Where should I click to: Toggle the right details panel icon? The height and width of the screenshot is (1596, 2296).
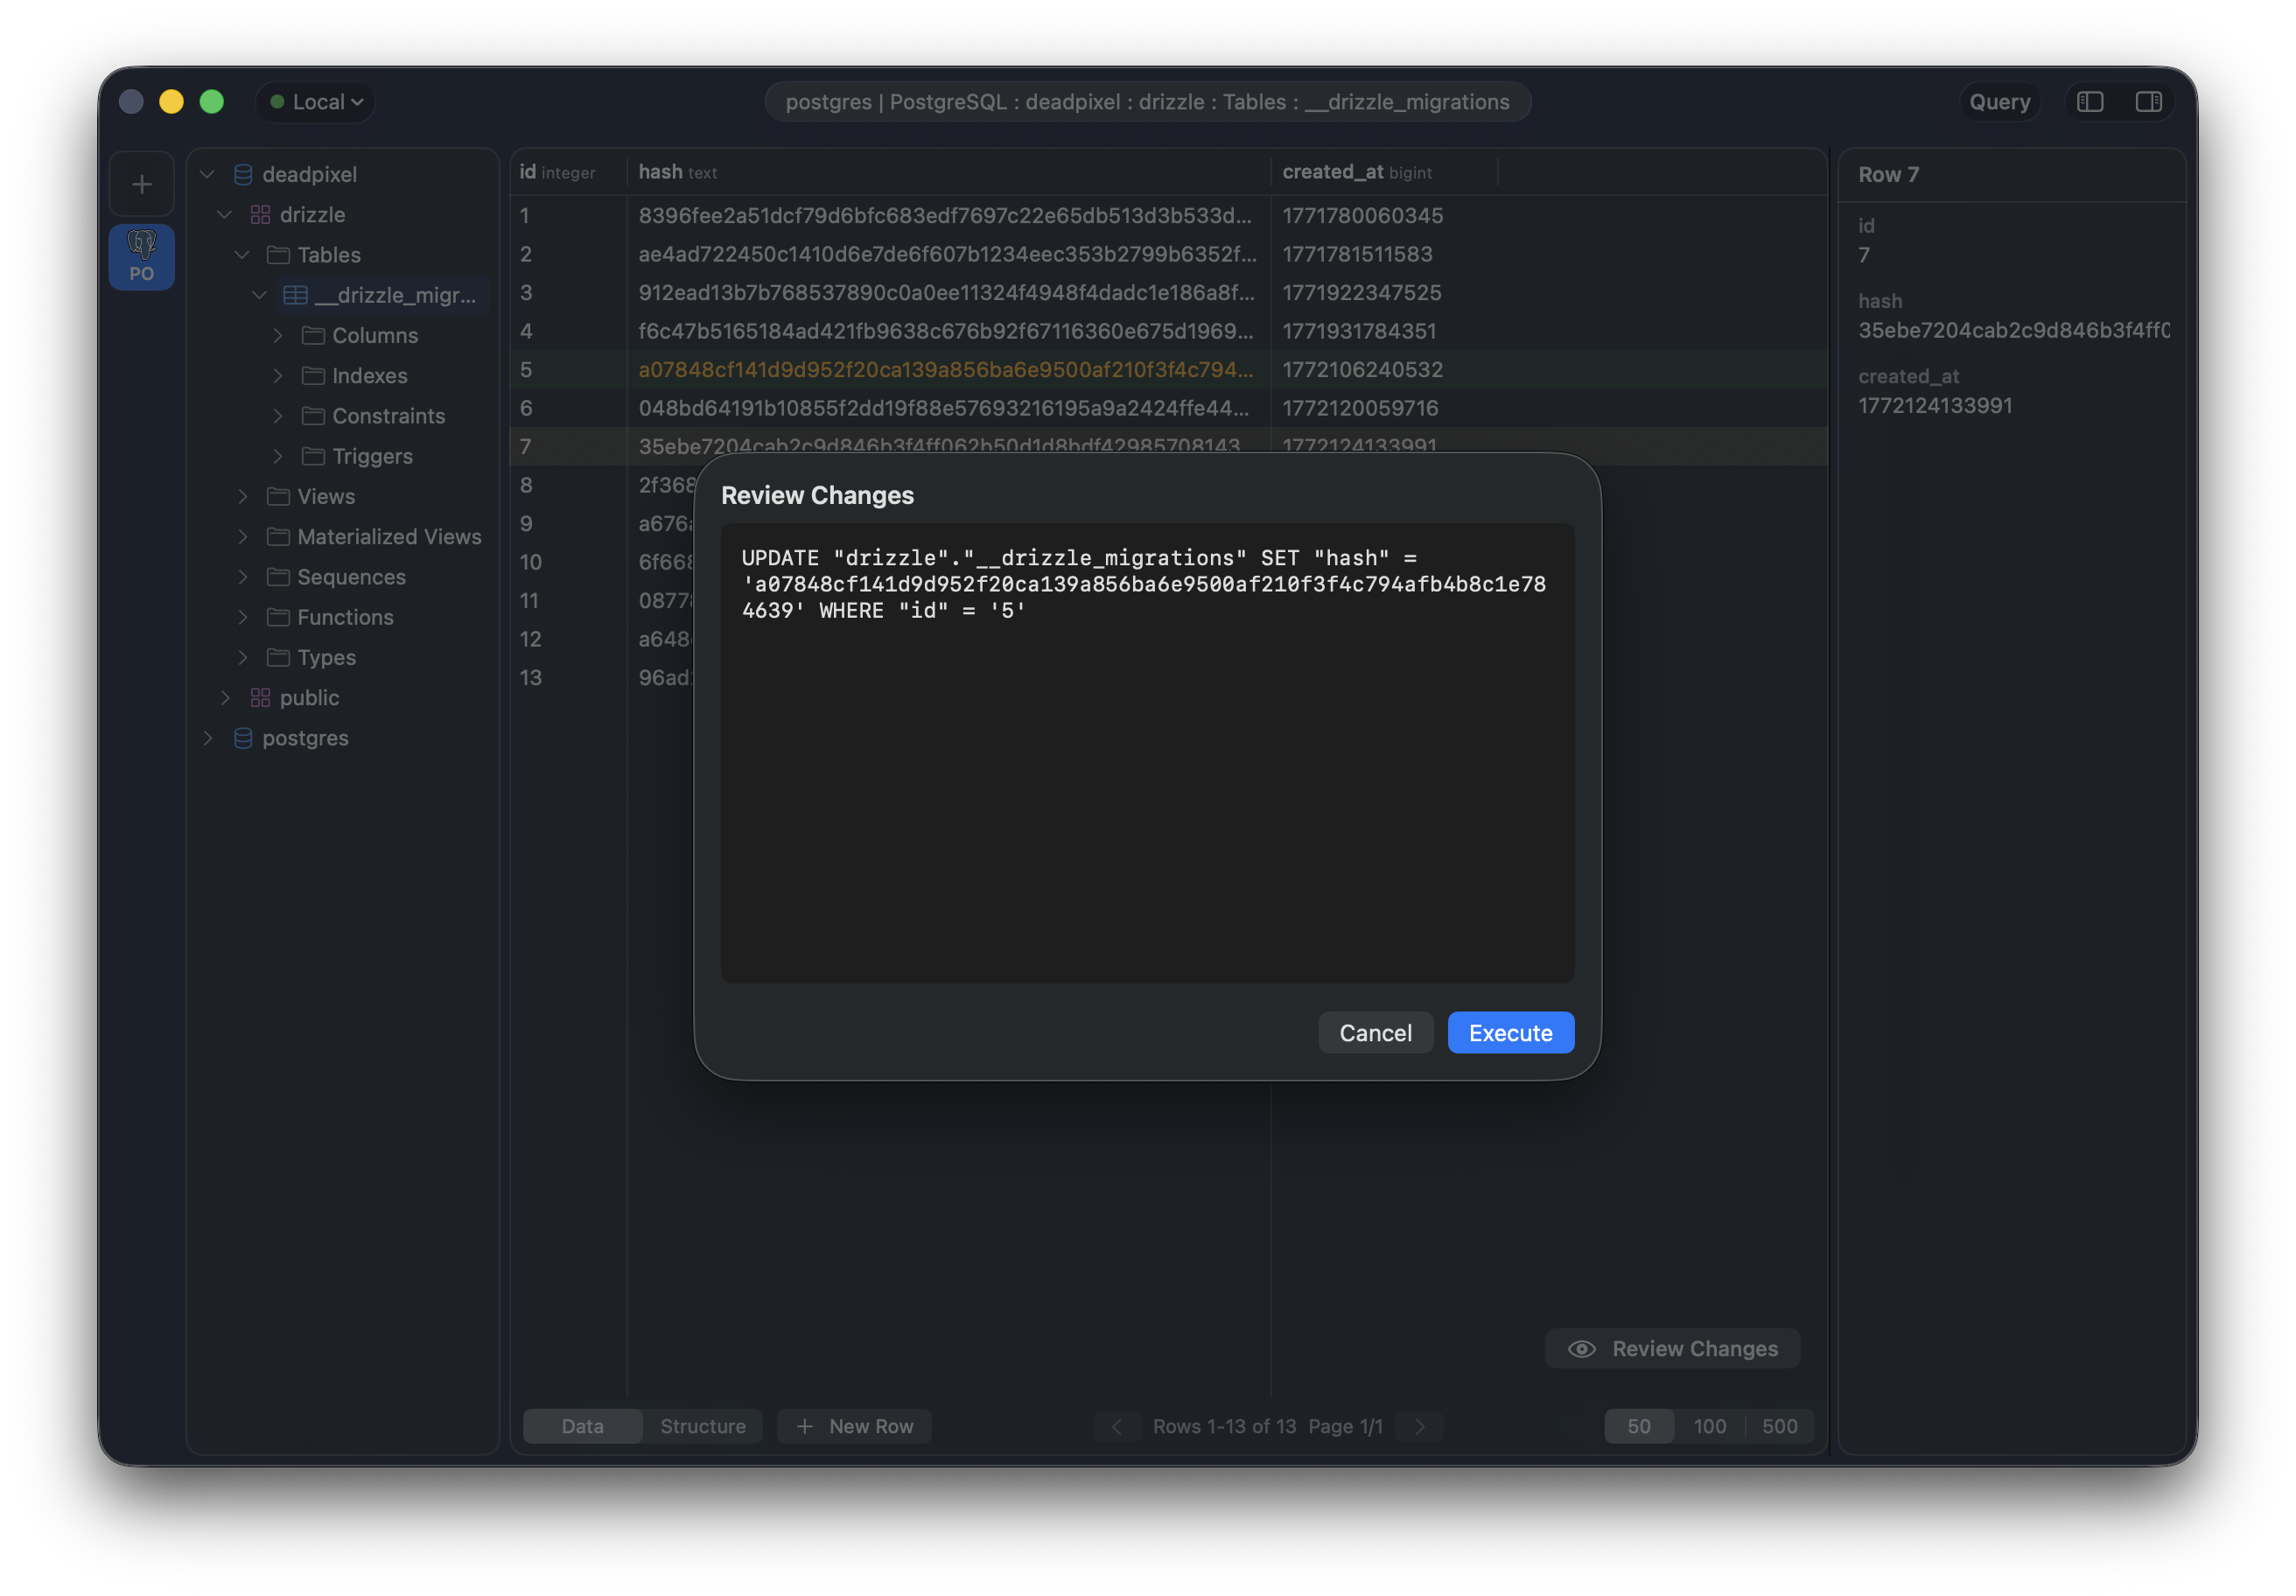(2149, 101)
